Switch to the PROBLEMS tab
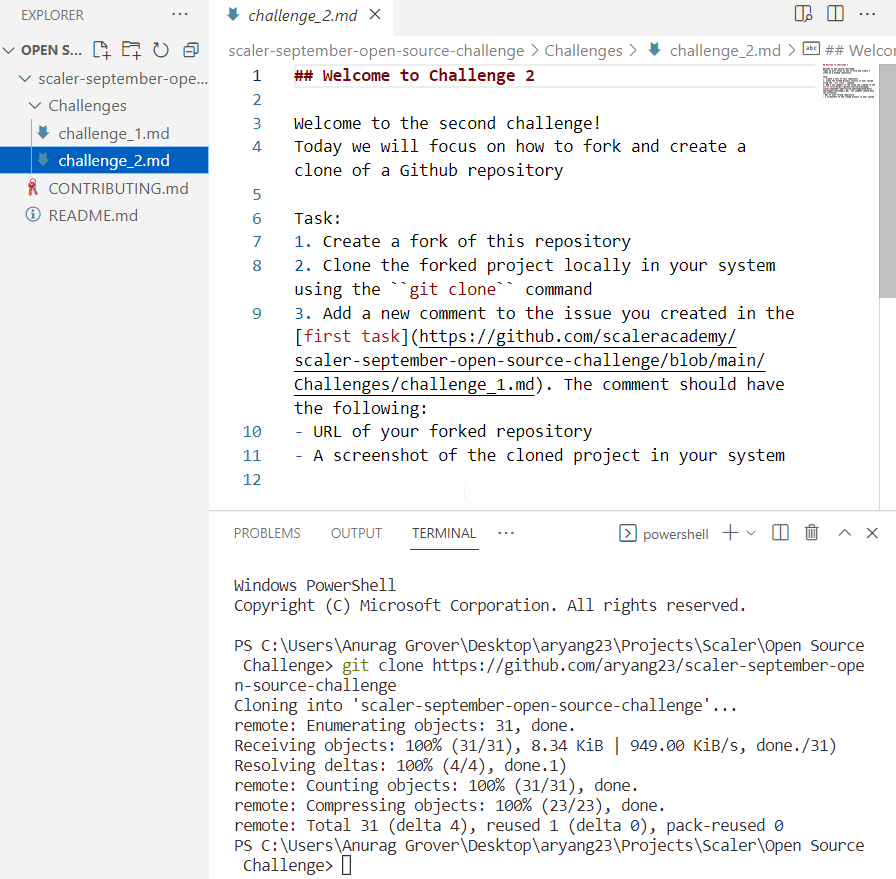 point(267,533)
